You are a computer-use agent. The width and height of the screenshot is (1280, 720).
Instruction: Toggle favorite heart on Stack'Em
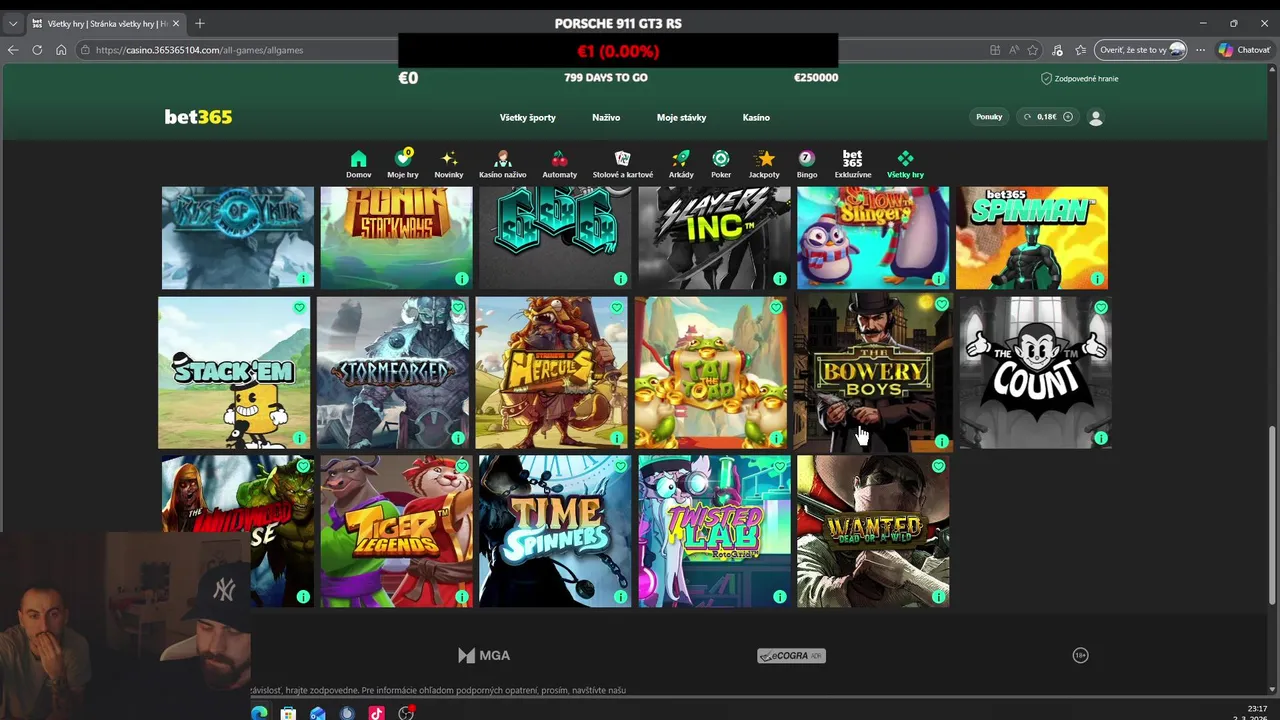[299, 308]
